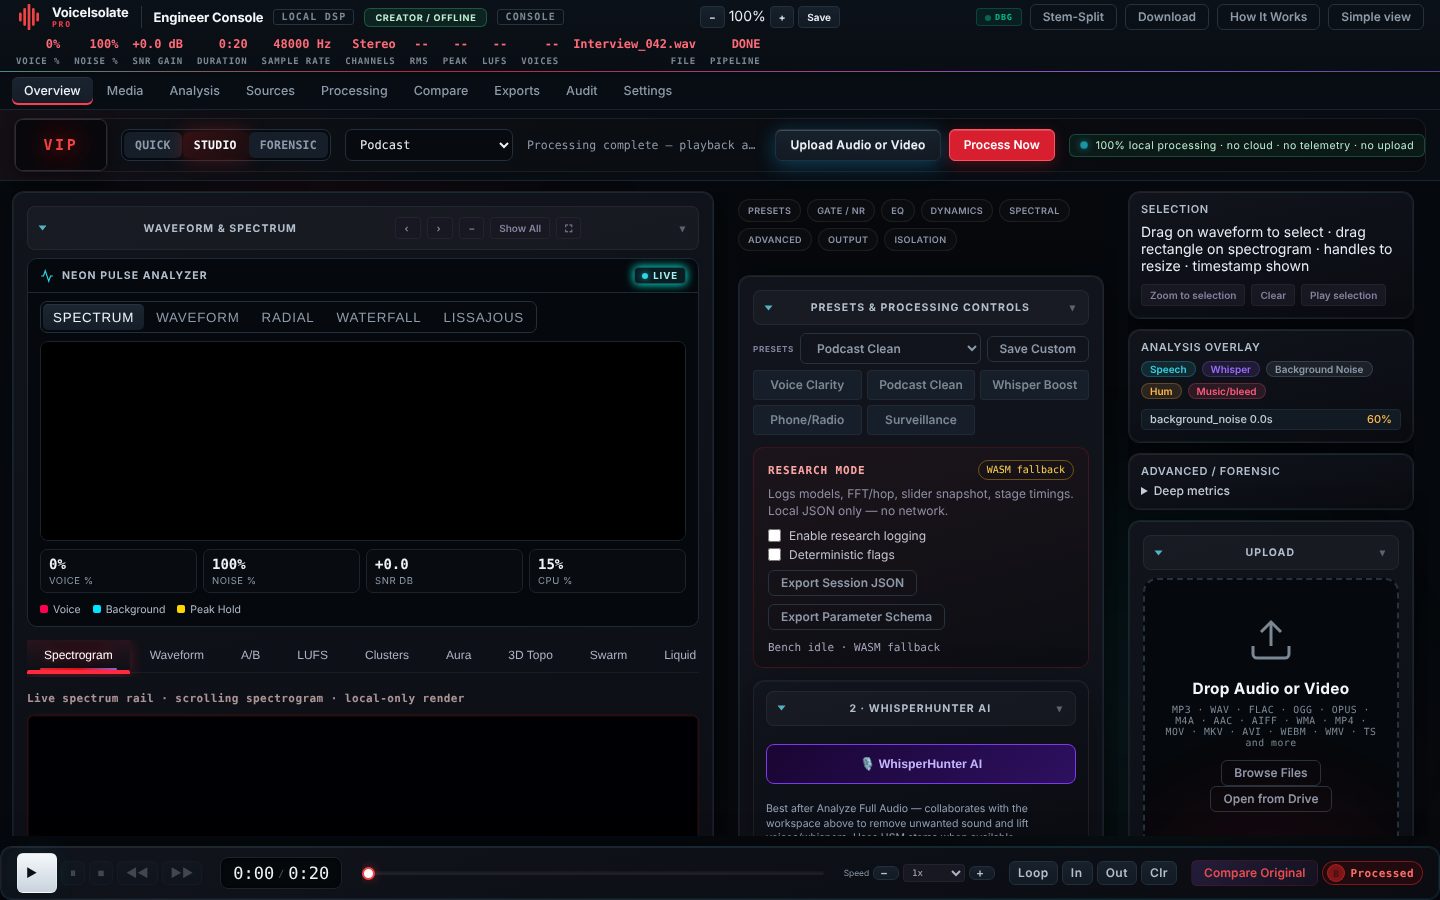Decrease playback speed with minus button
Image resolution: width=1440 pixels, height=900 pixels.
885,873
